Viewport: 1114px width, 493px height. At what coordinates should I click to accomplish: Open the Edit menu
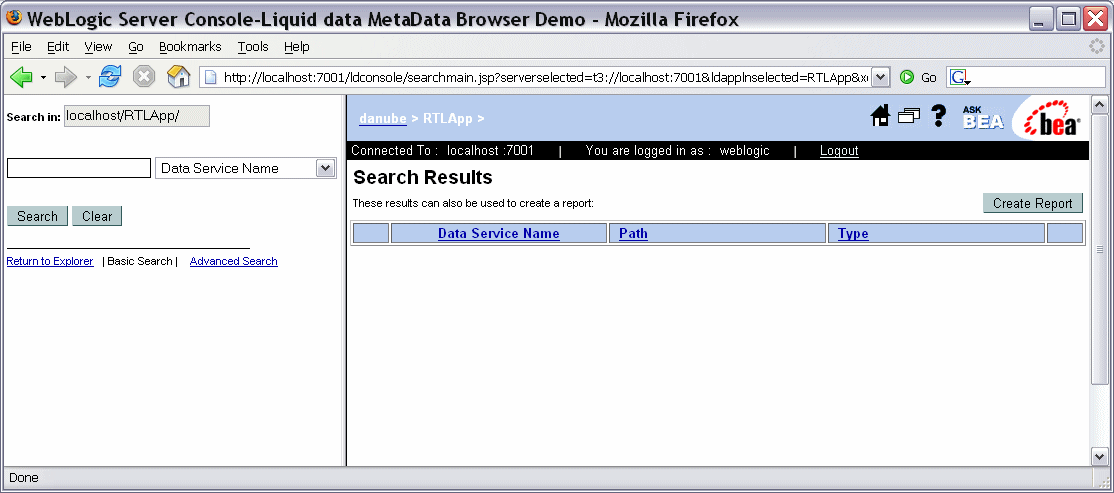(58, 47)
